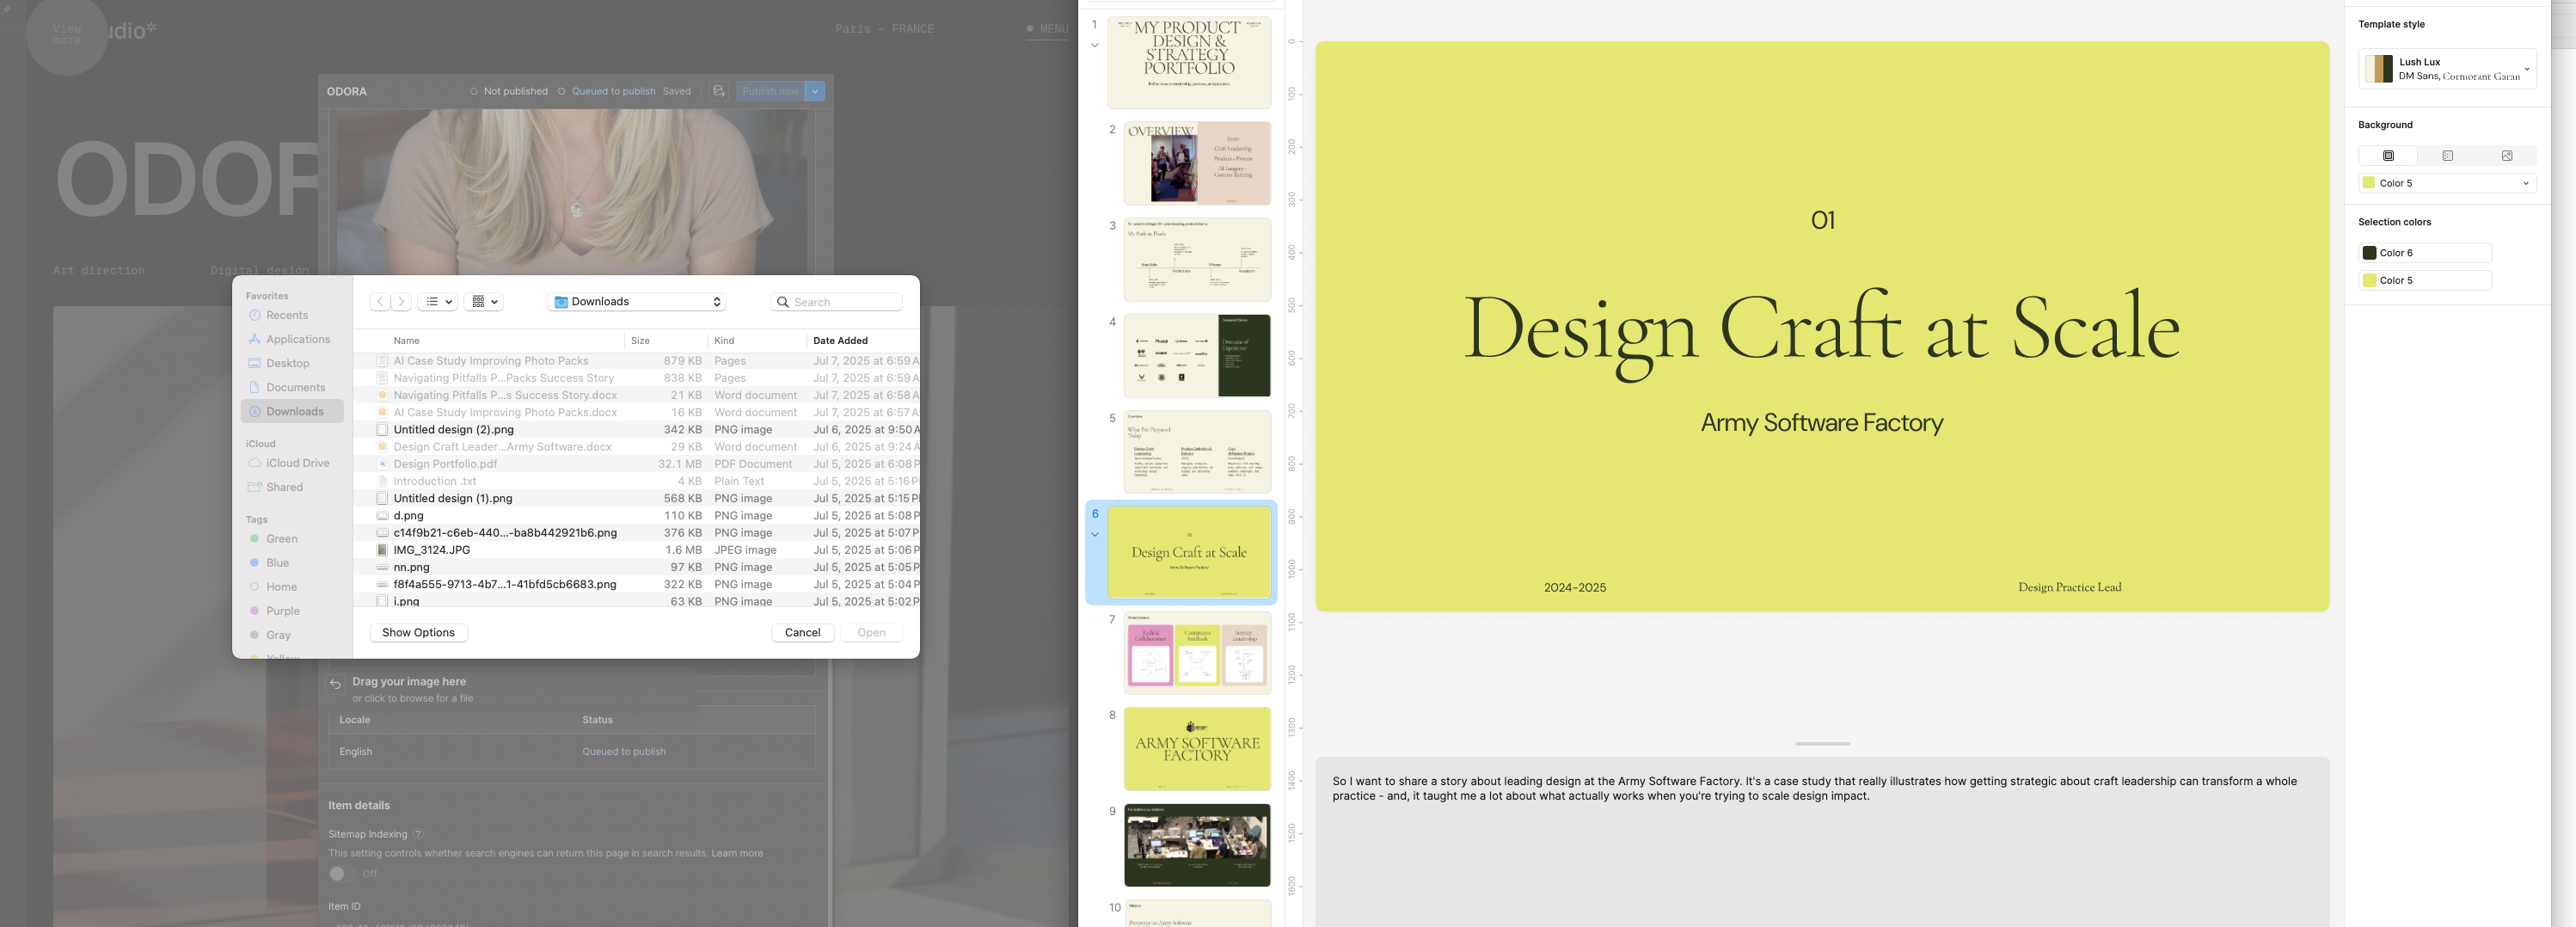Select slide 8 Army Software Factory thumbnail

coord(1197,749)
